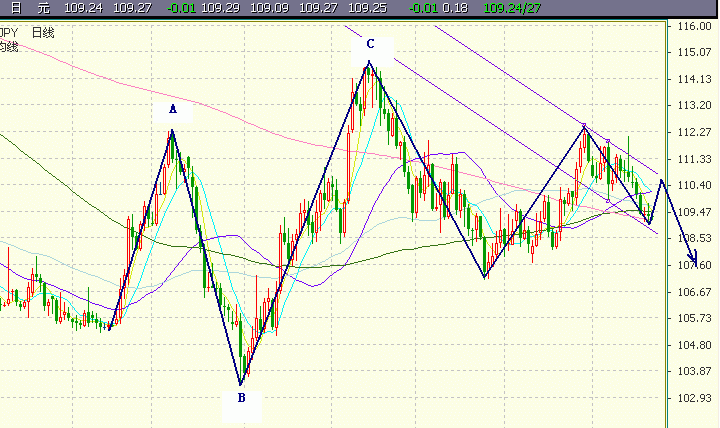The height and width of the screenshot is (428, 720).
Task: Click the 0.18 value in the quote bar
Action: pos(456,8)
